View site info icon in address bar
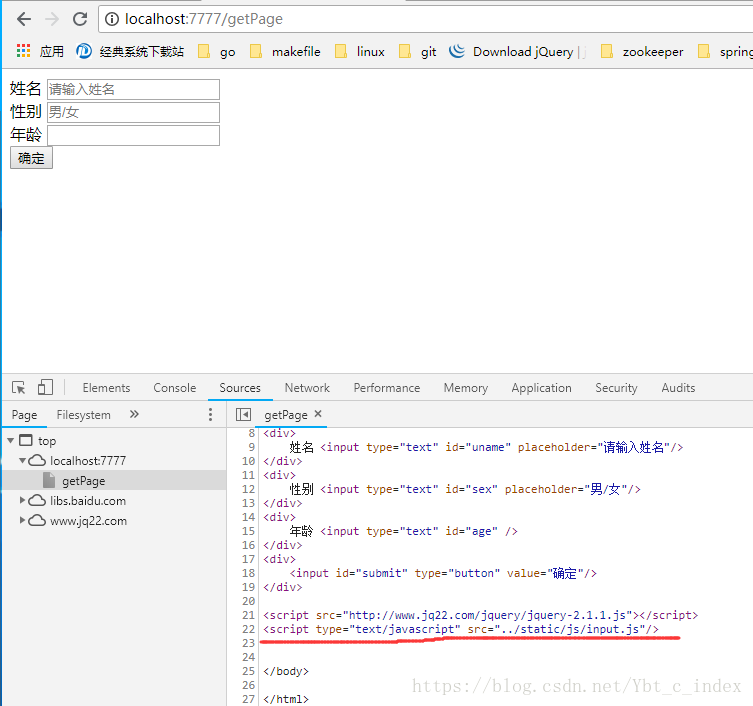This screenshot has height=706, width=753. pos(111,19)
